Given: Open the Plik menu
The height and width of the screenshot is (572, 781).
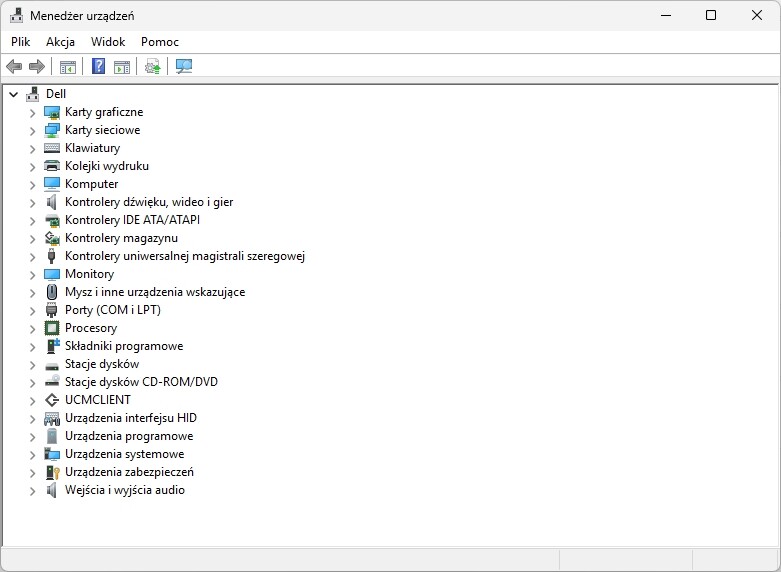Looking at the screenshot, I should coord(21,42).
